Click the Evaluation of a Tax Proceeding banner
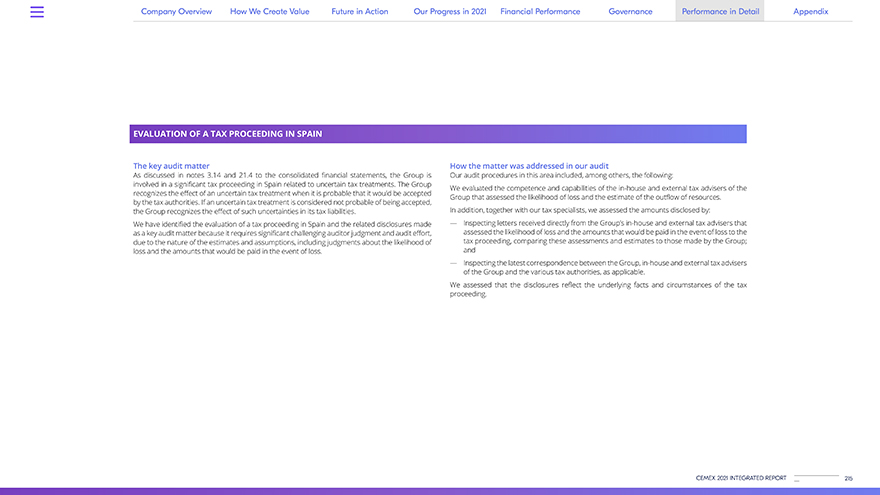 click(438, 134)
